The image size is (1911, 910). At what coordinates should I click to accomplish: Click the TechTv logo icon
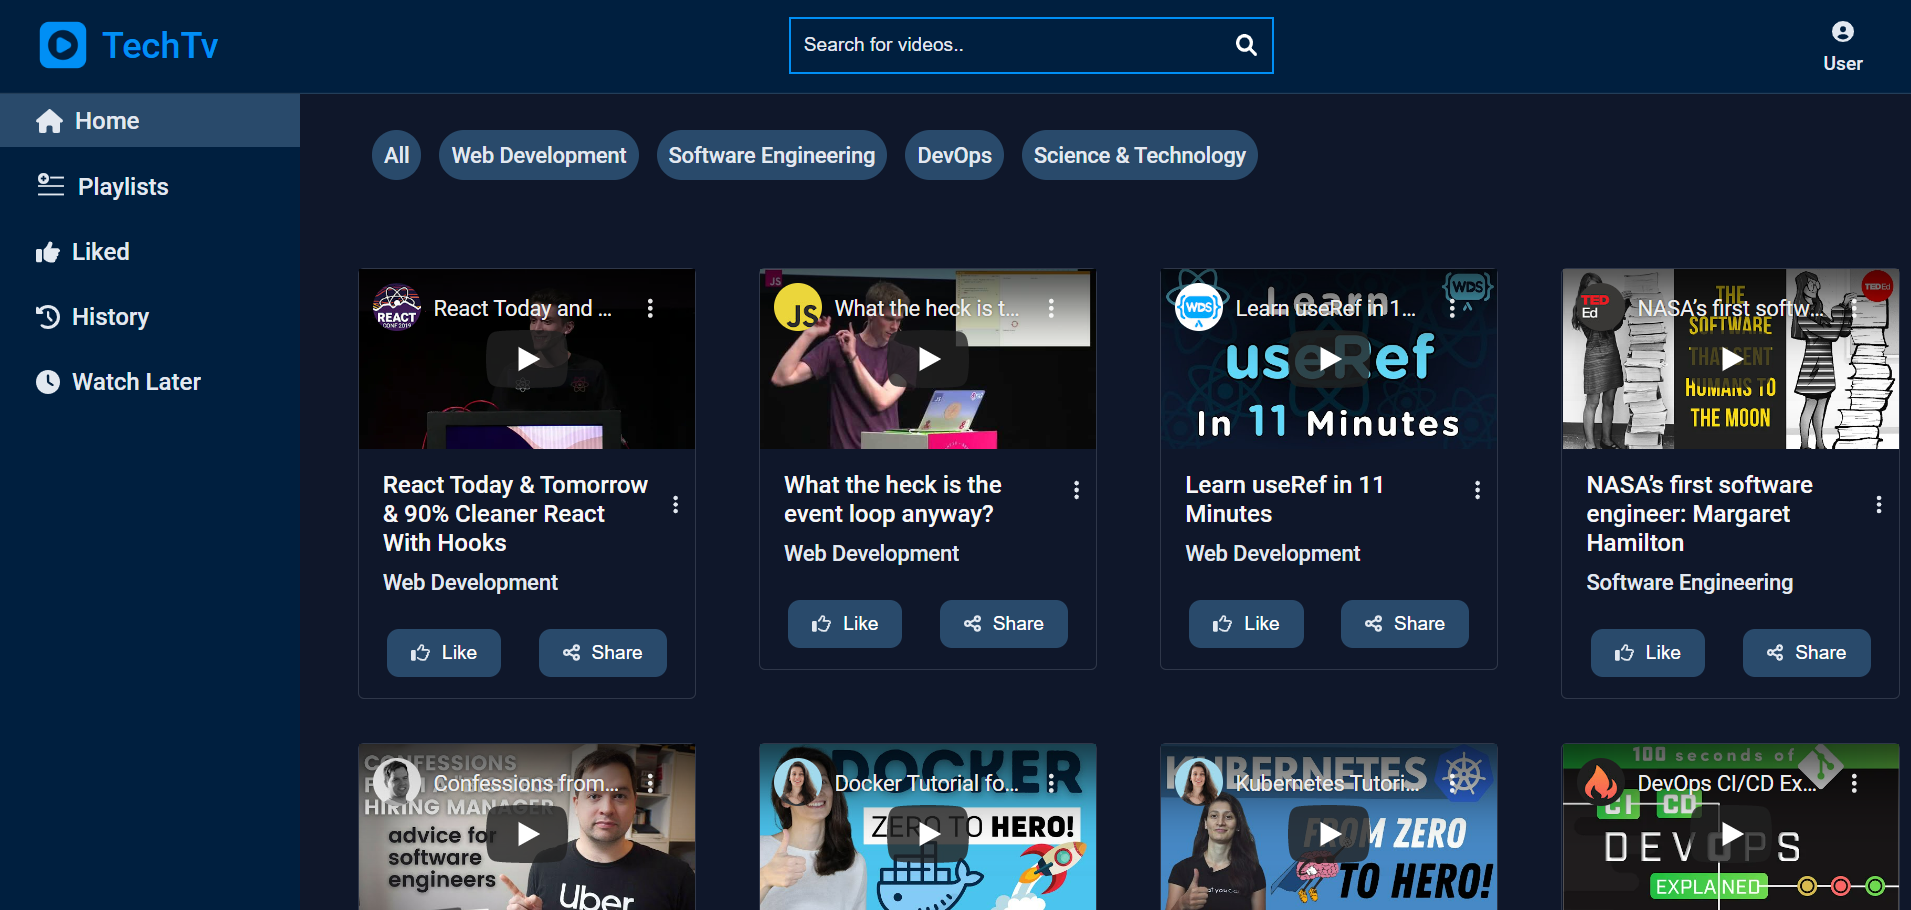click(x=63, y=45)
